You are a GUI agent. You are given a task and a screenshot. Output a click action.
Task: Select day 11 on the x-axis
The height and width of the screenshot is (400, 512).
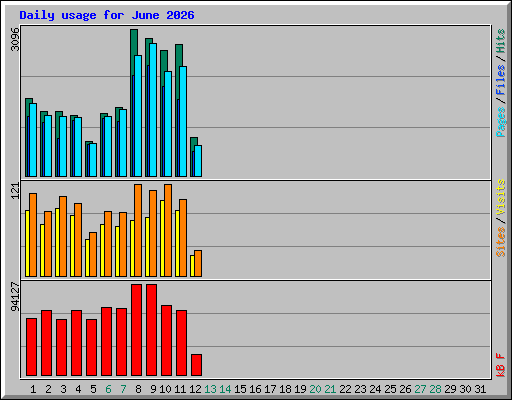coord(180,389)
